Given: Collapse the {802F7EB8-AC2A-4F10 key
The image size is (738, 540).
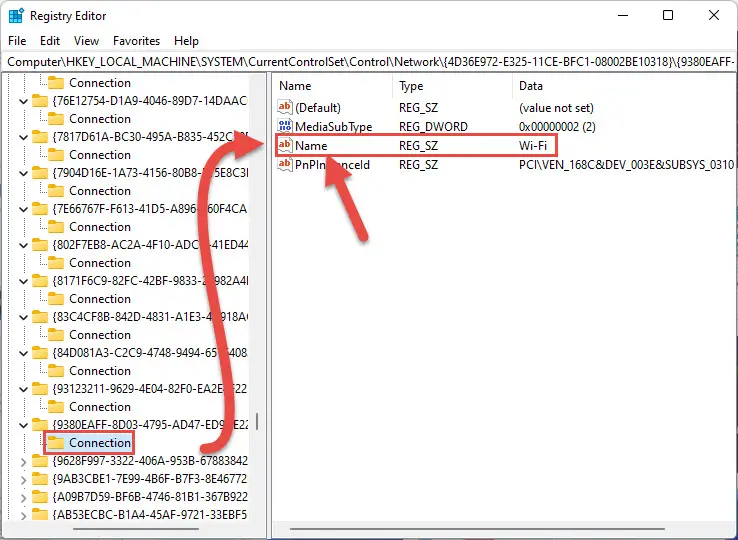Looking at the screenshot, I should pos(24,245).
